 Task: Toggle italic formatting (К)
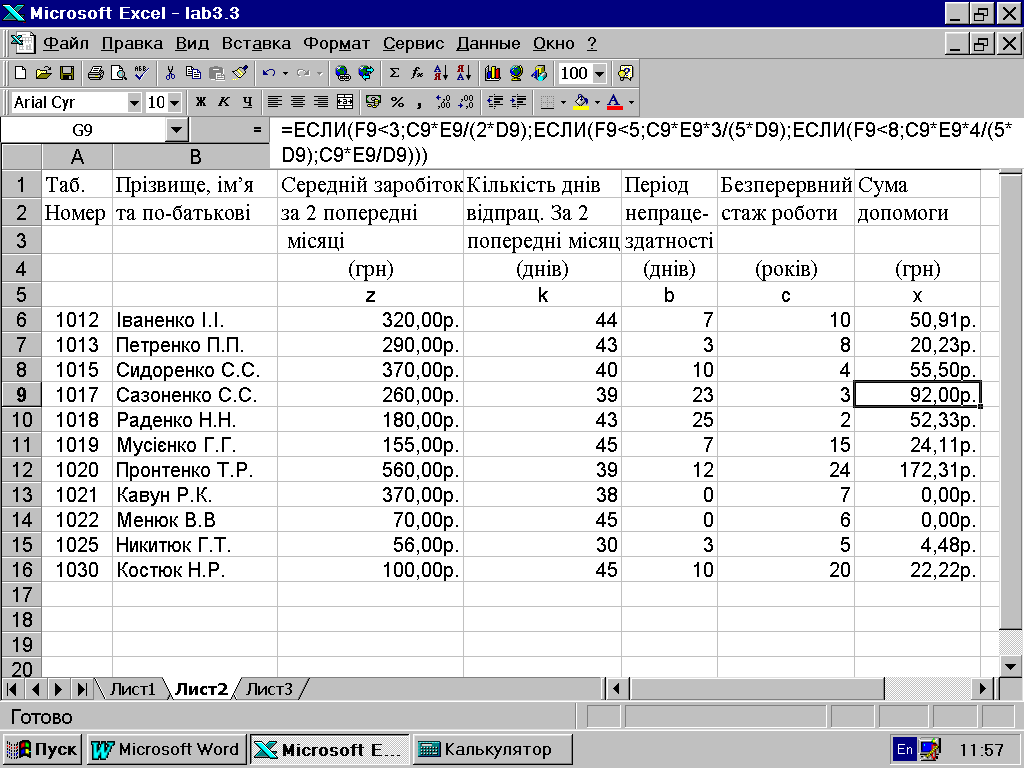click(x=224, y=102)
